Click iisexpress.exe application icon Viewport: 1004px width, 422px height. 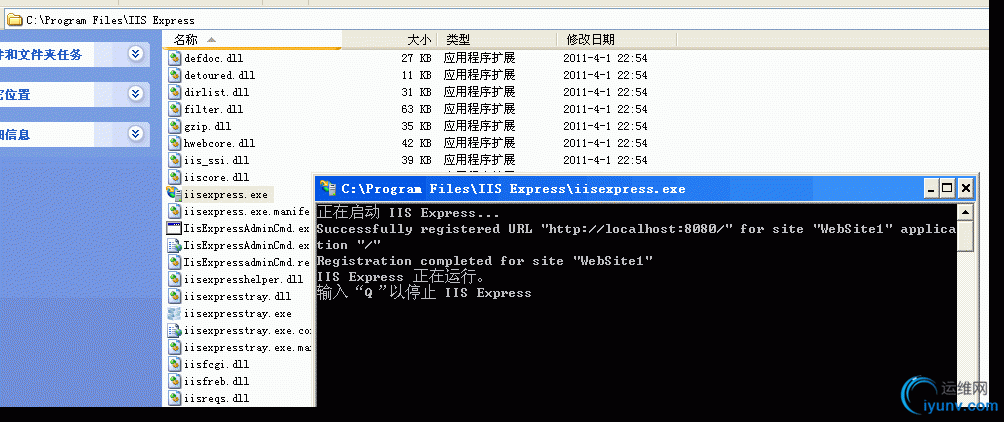174,193
